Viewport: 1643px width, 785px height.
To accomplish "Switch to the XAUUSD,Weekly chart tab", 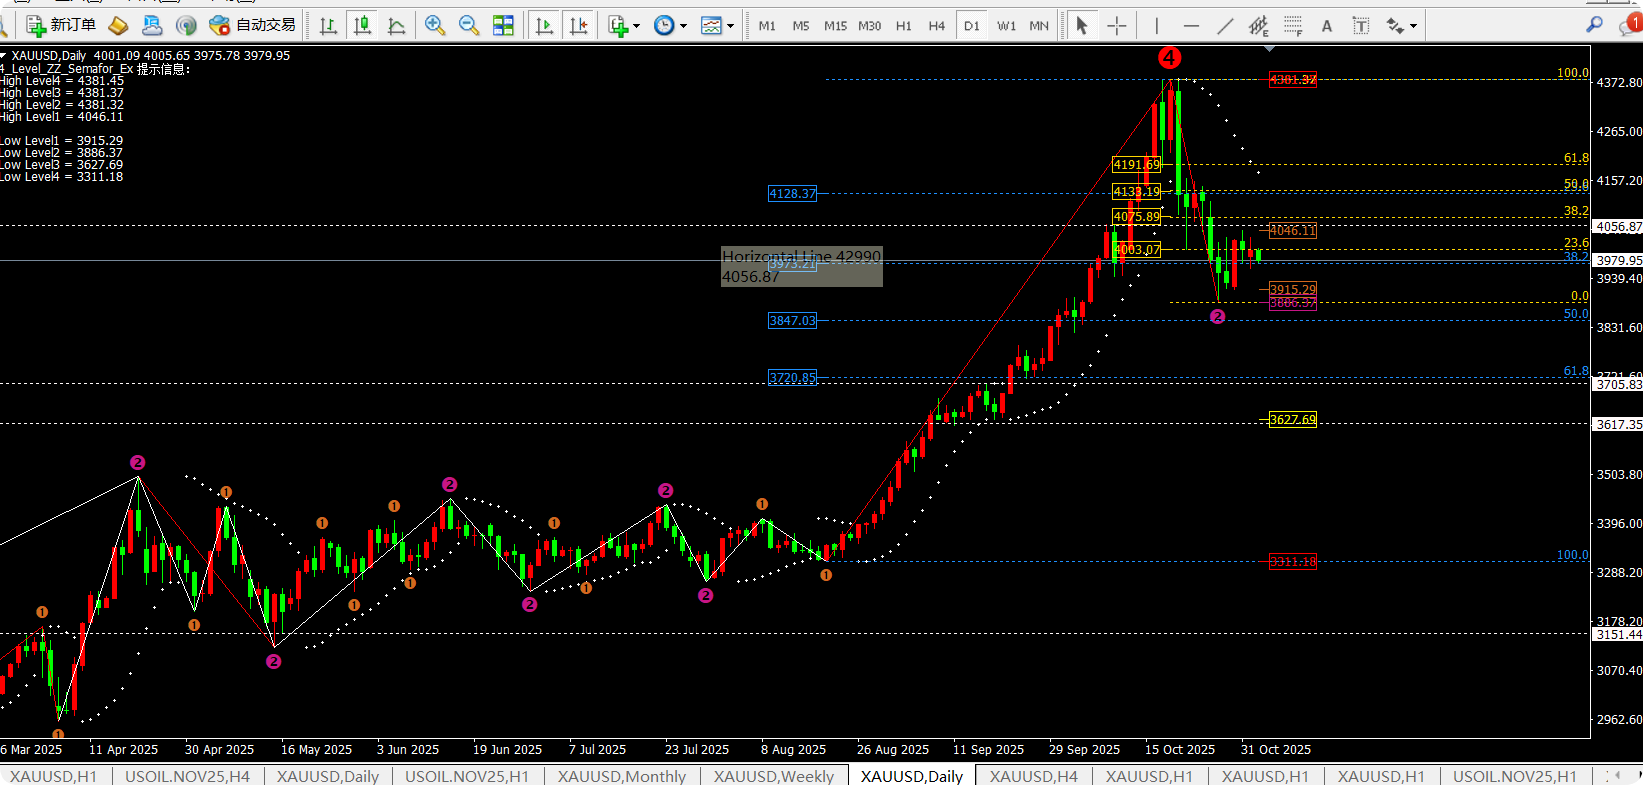I will [x=774, y=776].
